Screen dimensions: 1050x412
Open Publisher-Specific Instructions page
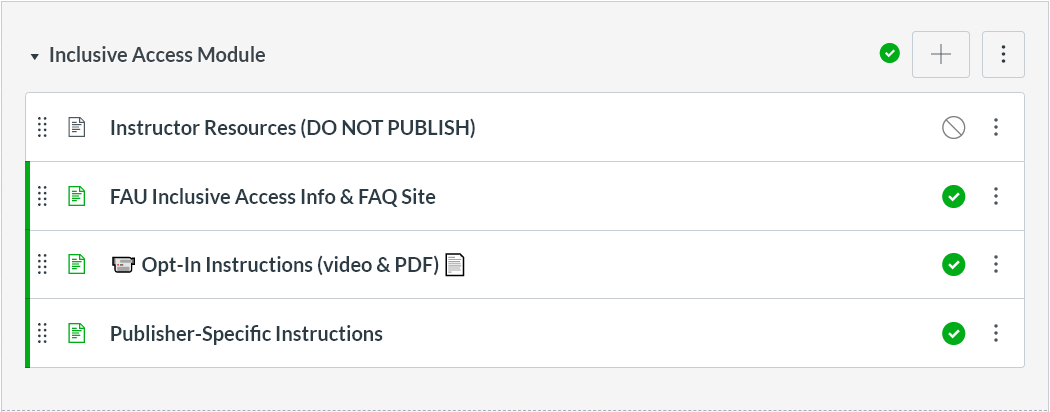click(x=246, y=333)
